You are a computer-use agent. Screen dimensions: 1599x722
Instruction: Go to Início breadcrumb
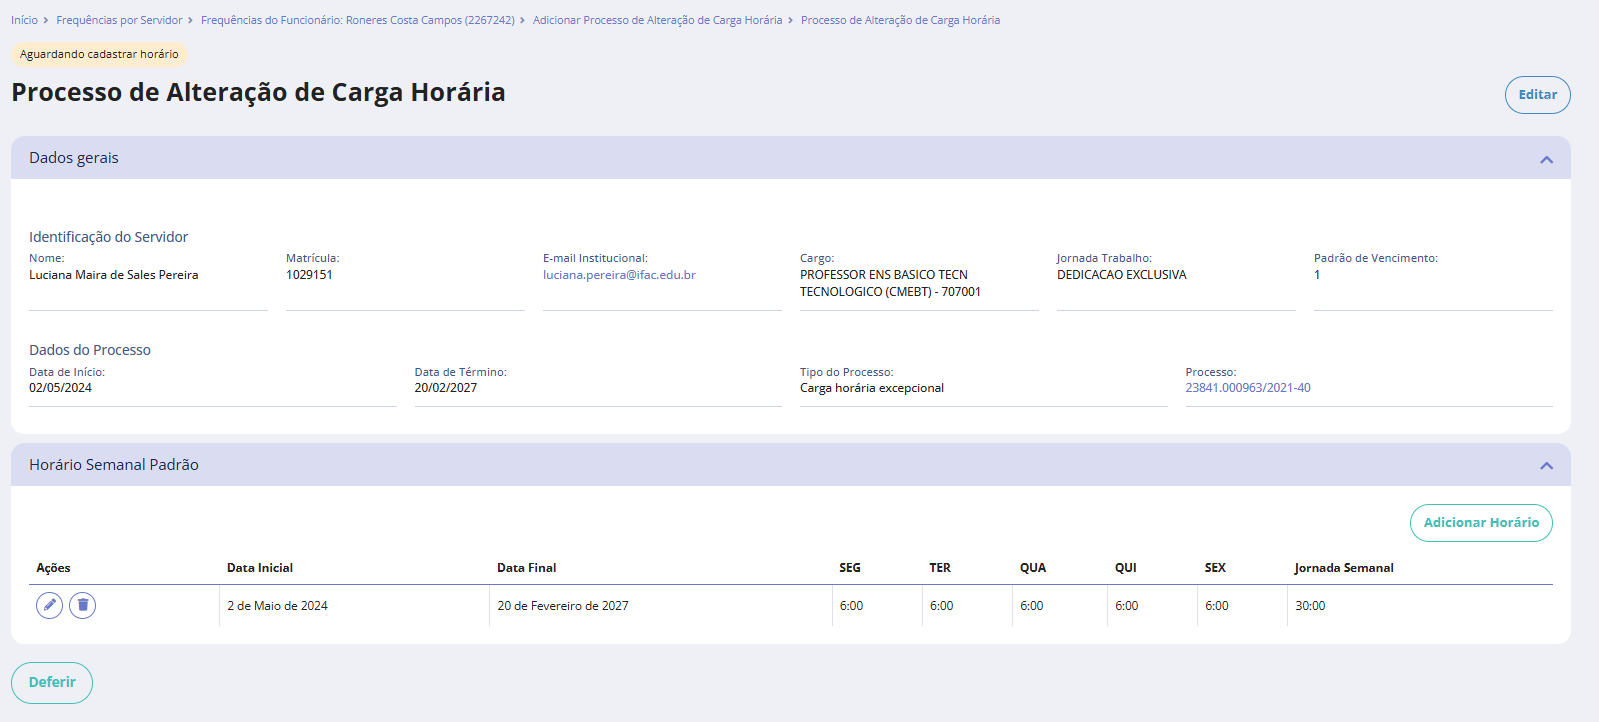24,20
